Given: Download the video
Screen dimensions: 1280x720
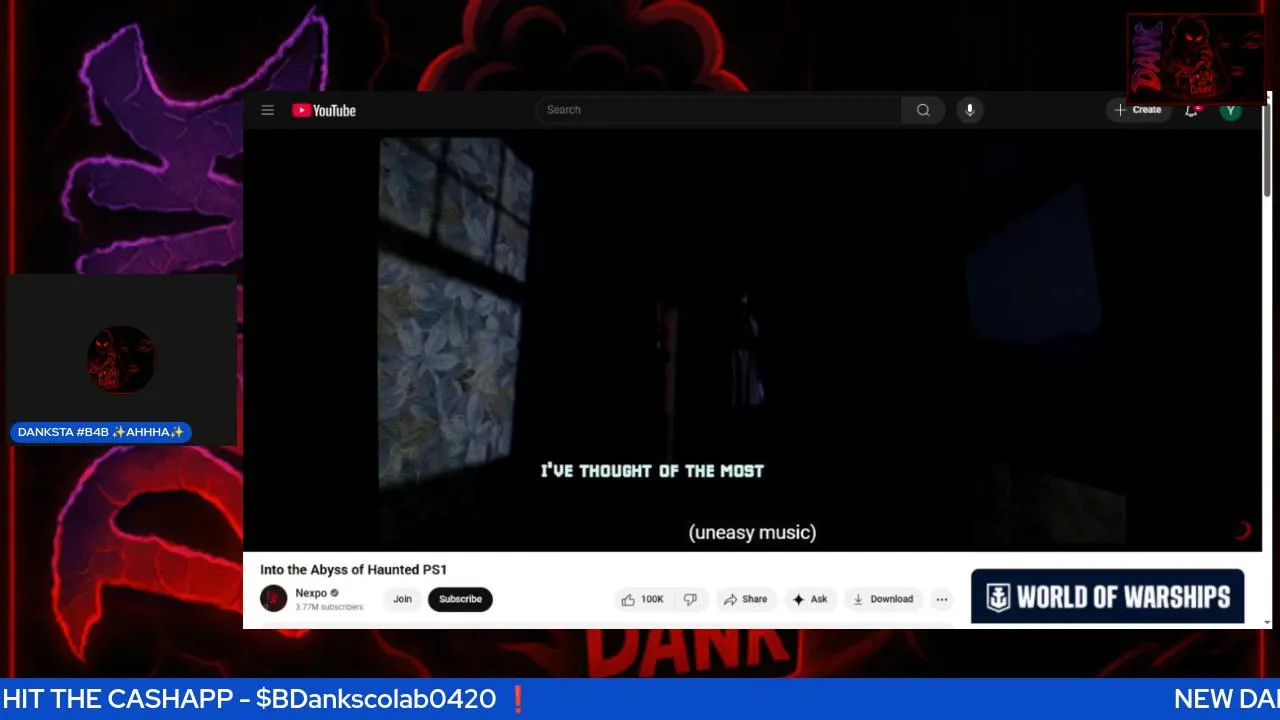Looking at the screenshot, I should coord(883,599).
